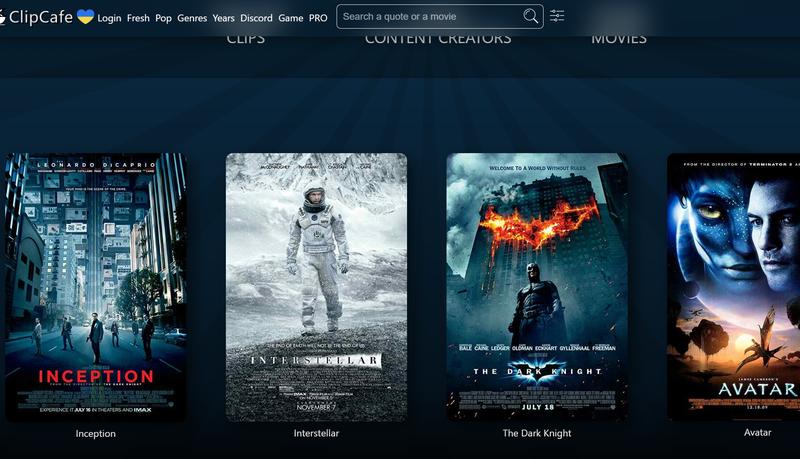Browse clips by Years
This screenshot has height=459, width=800.
[x=223, y=18]
